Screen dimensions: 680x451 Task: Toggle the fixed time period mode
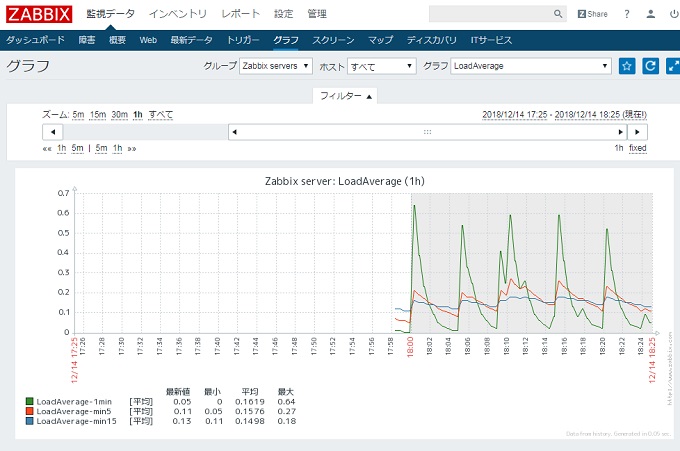(637, 148)
